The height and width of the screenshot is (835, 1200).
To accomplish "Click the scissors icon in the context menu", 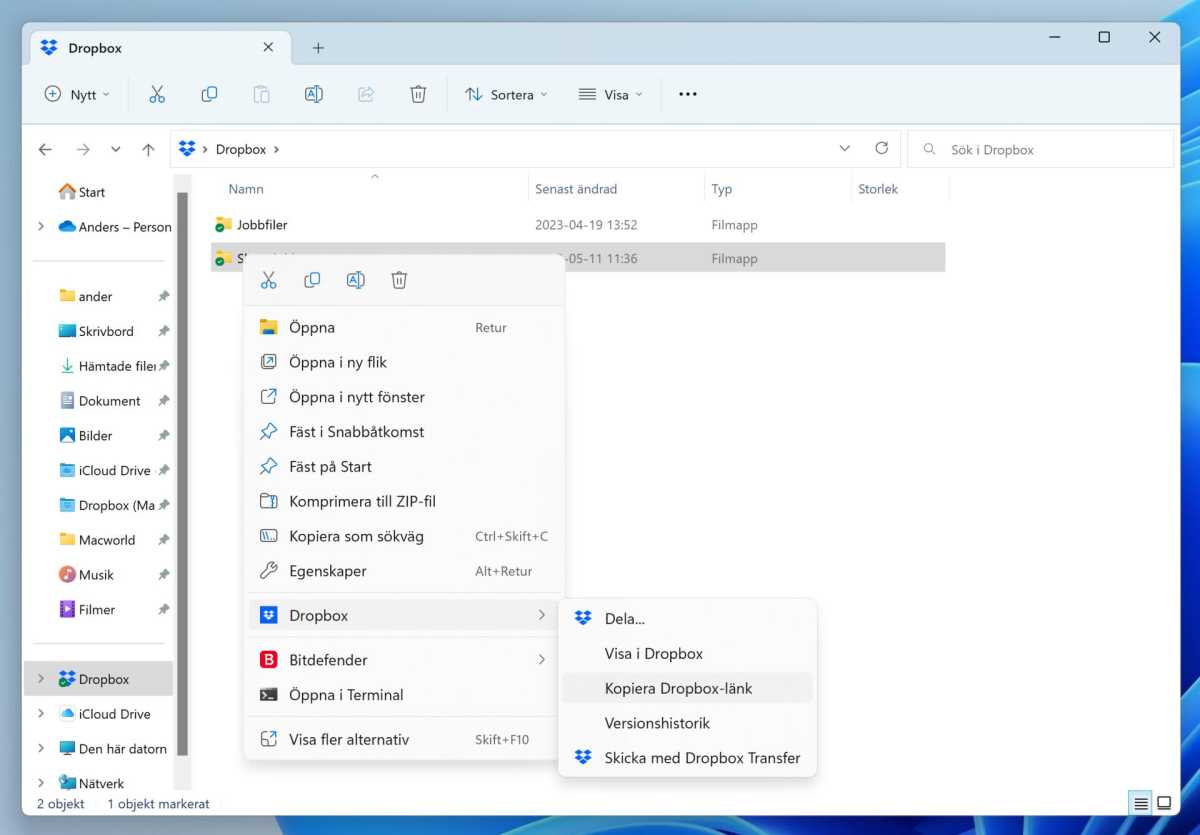I will pos(268,280).
